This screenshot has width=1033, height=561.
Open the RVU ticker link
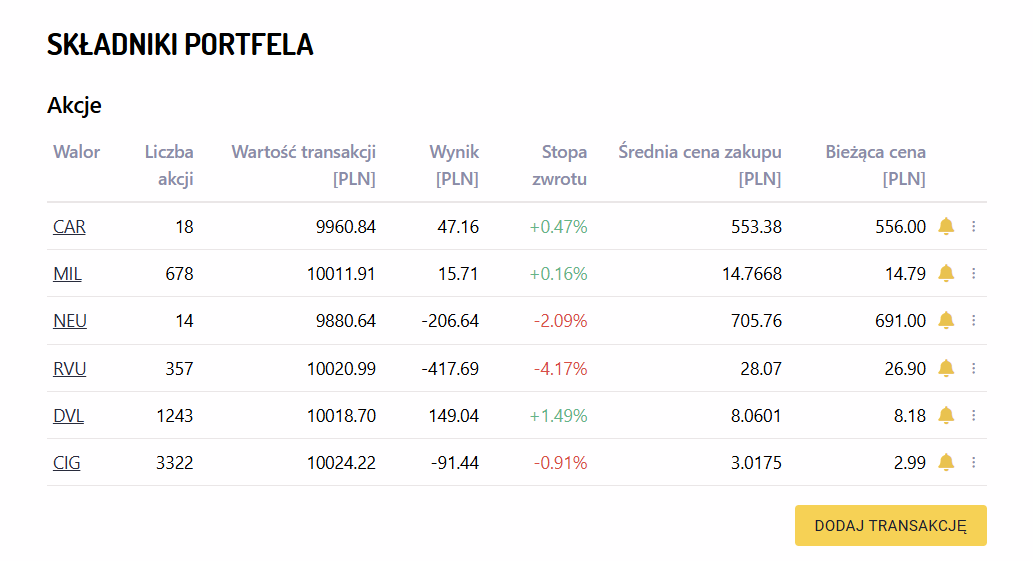[69, 368]
